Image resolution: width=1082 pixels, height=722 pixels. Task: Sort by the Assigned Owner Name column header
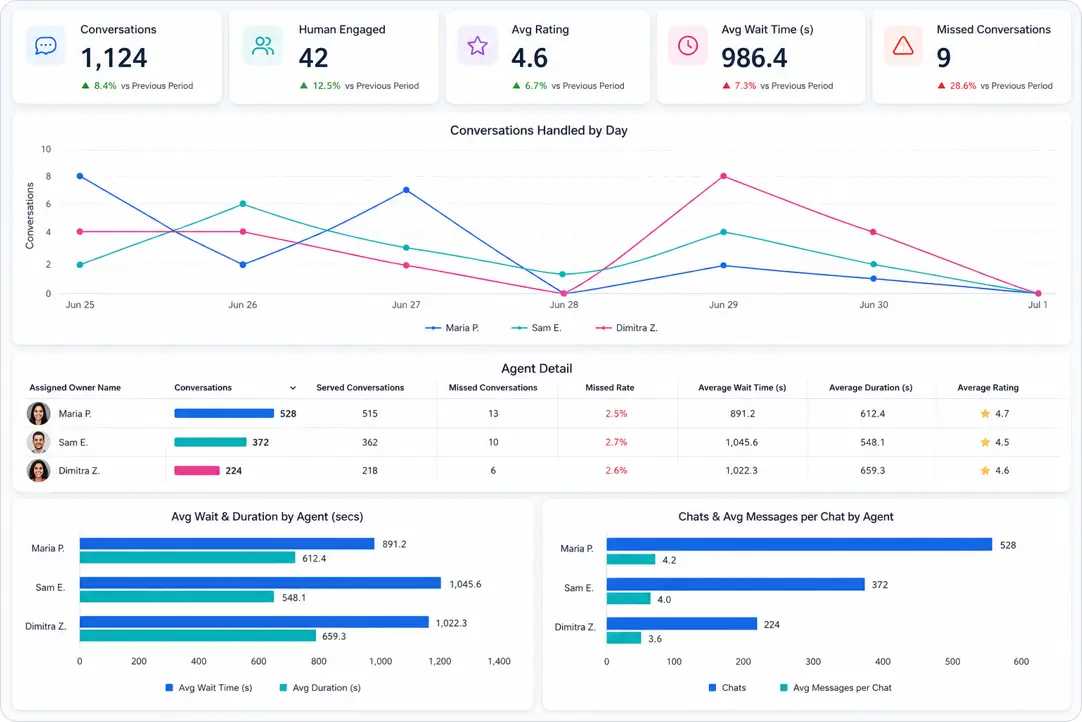75,388
